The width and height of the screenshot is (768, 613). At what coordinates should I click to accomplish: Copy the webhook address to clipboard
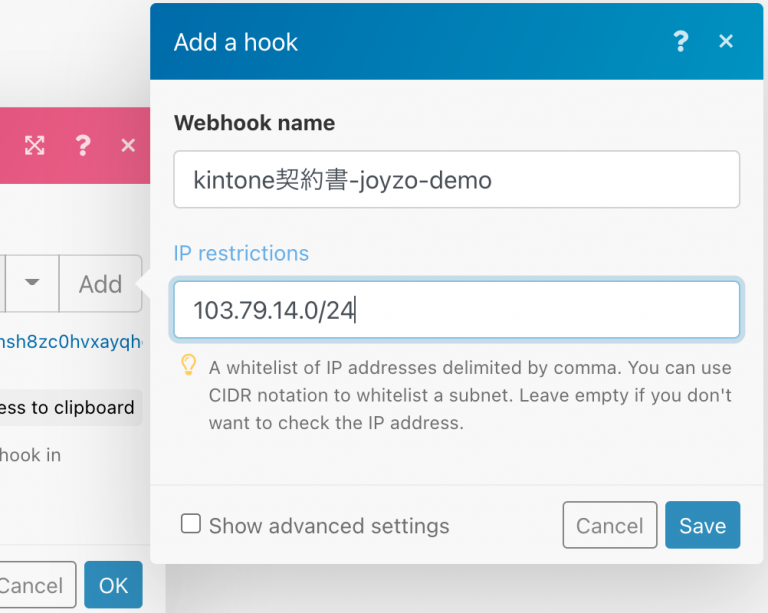pos(68,407)
